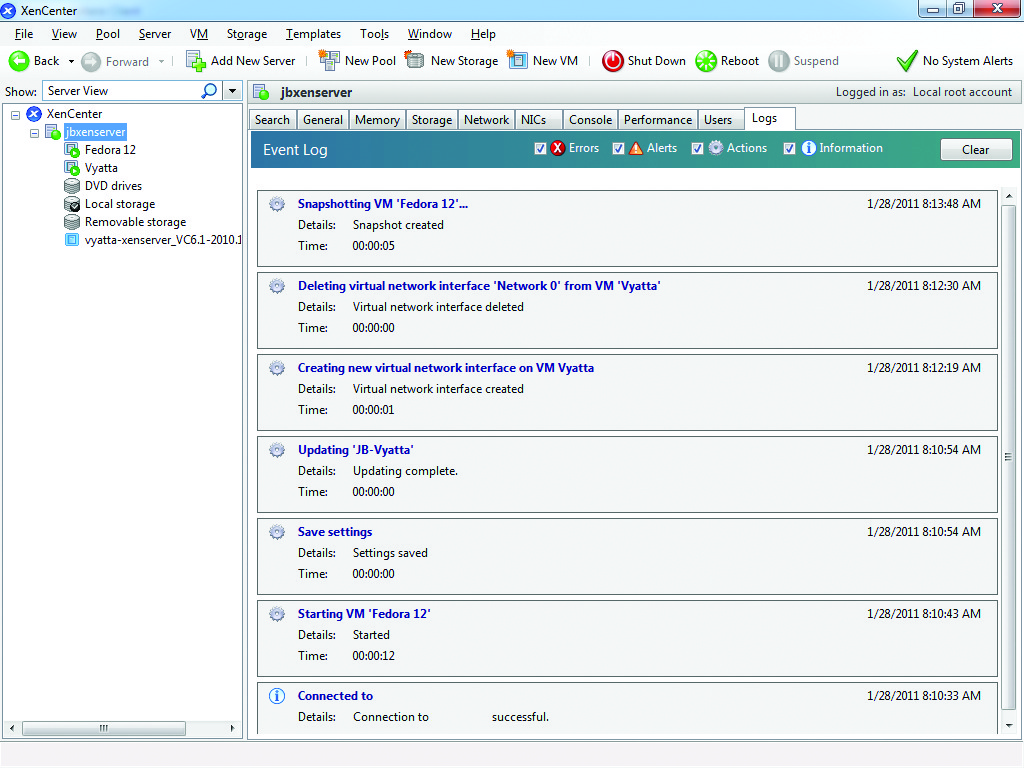Open the Forward history dropdown arrow

(161, 61)
